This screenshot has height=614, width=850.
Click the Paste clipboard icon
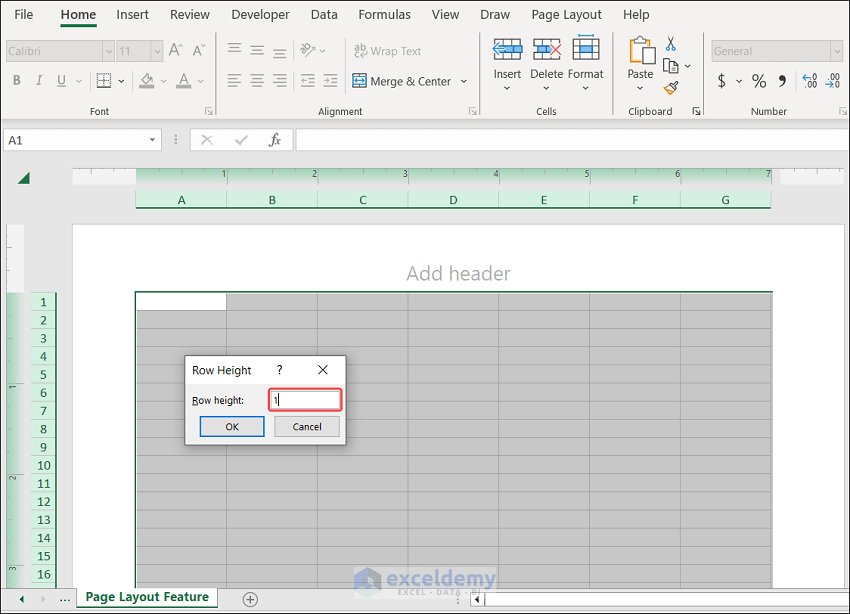[641, 50]
